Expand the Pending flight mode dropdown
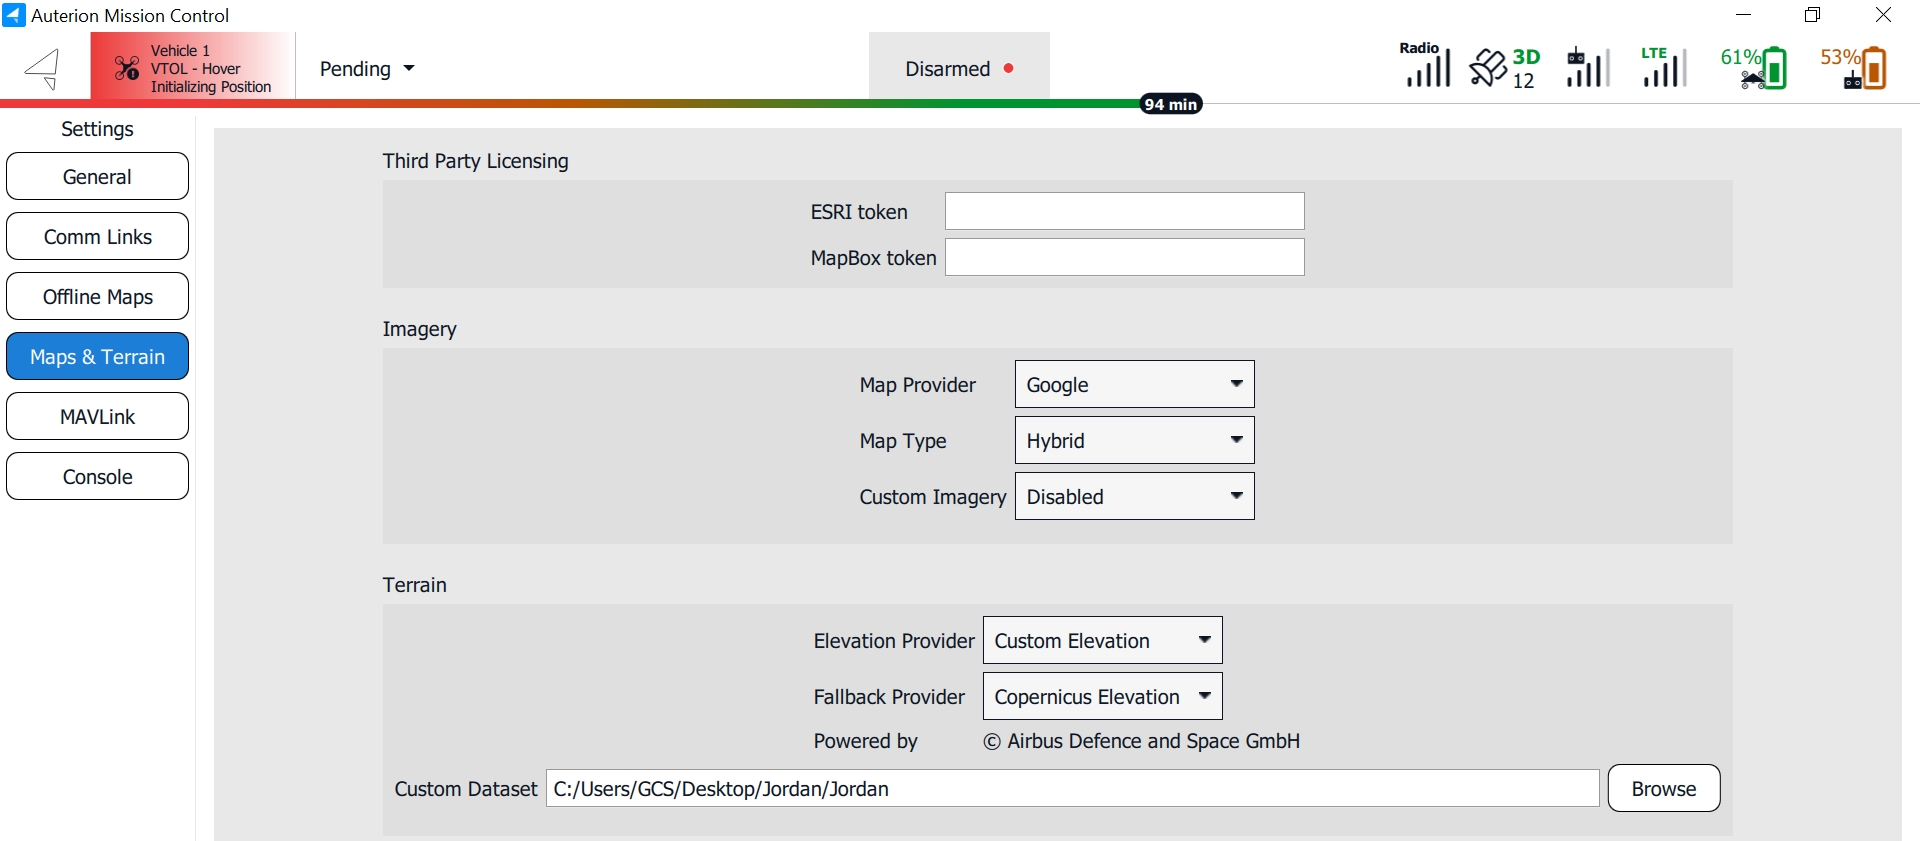 coord(366,69)
